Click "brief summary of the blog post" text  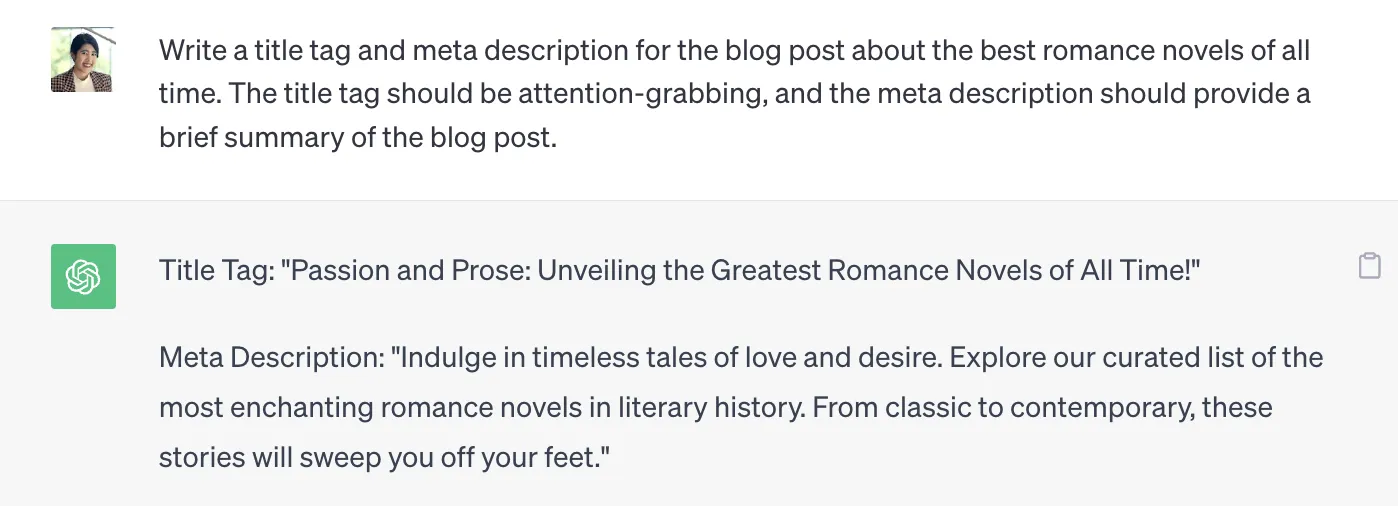[356, 138]
